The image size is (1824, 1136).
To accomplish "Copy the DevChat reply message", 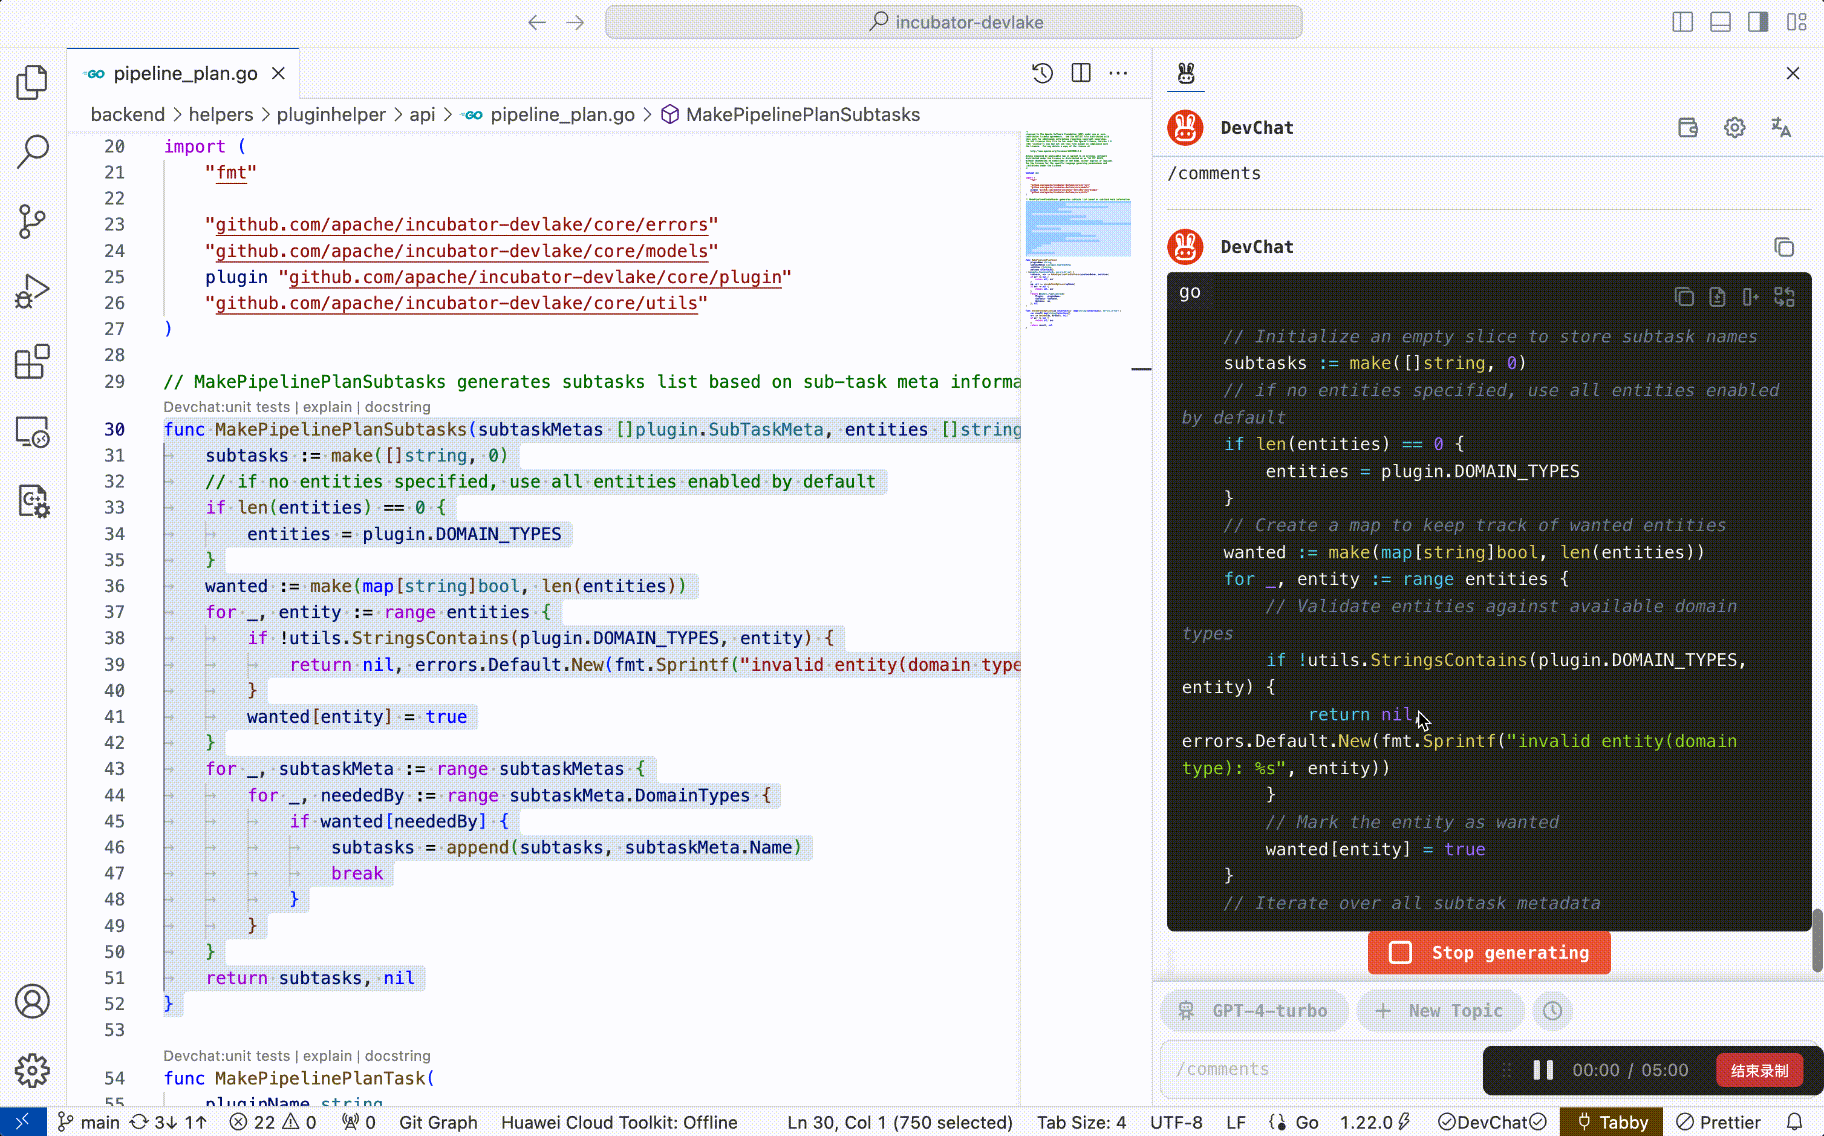I will tap(1784, 247).
